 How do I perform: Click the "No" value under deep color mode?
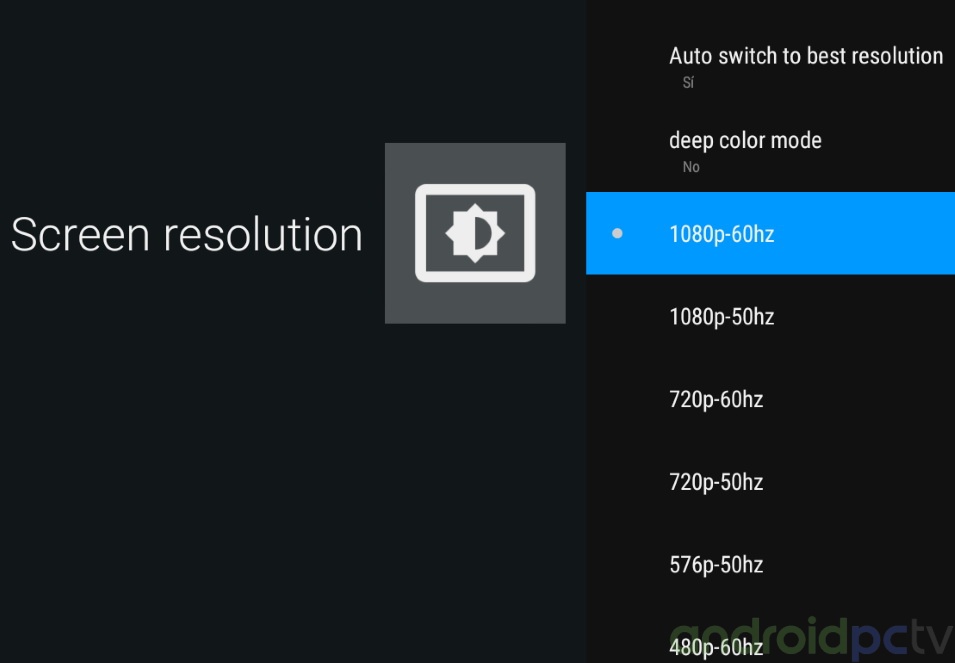pos(691,167)
